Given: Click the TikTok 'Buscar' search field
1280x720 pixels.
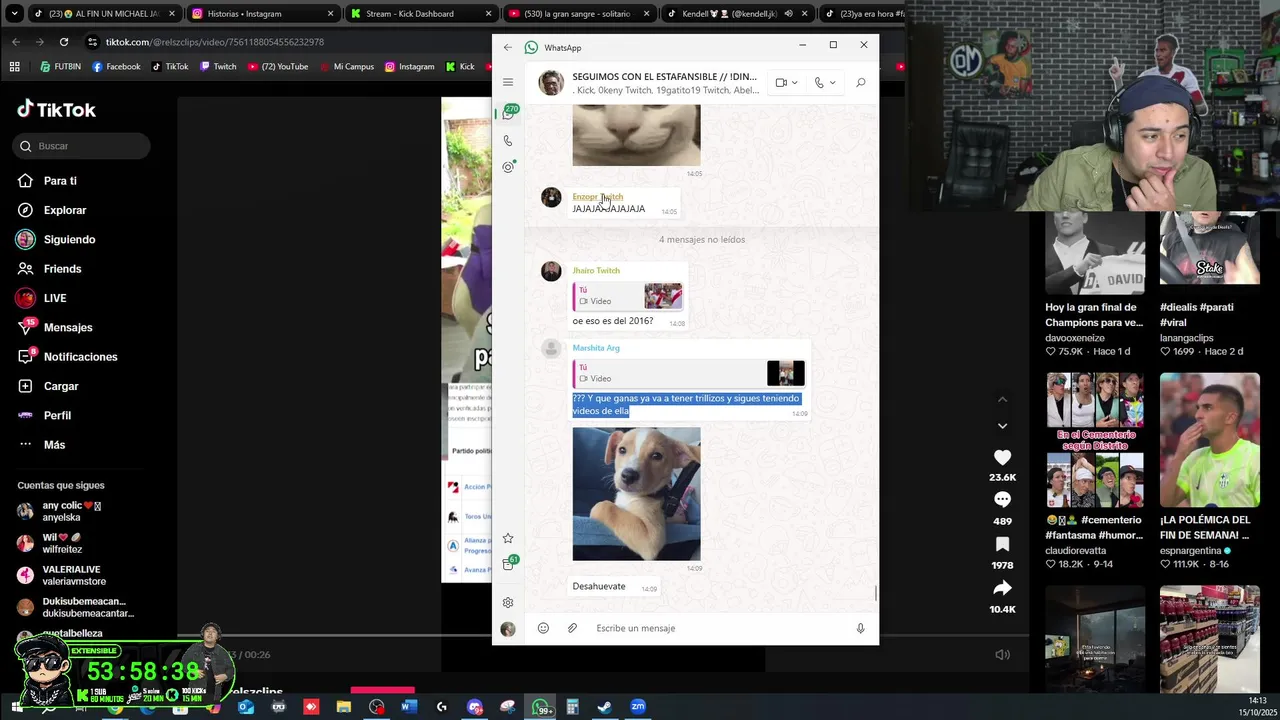Looking at the screenshot, I should (x=82, y=146).
